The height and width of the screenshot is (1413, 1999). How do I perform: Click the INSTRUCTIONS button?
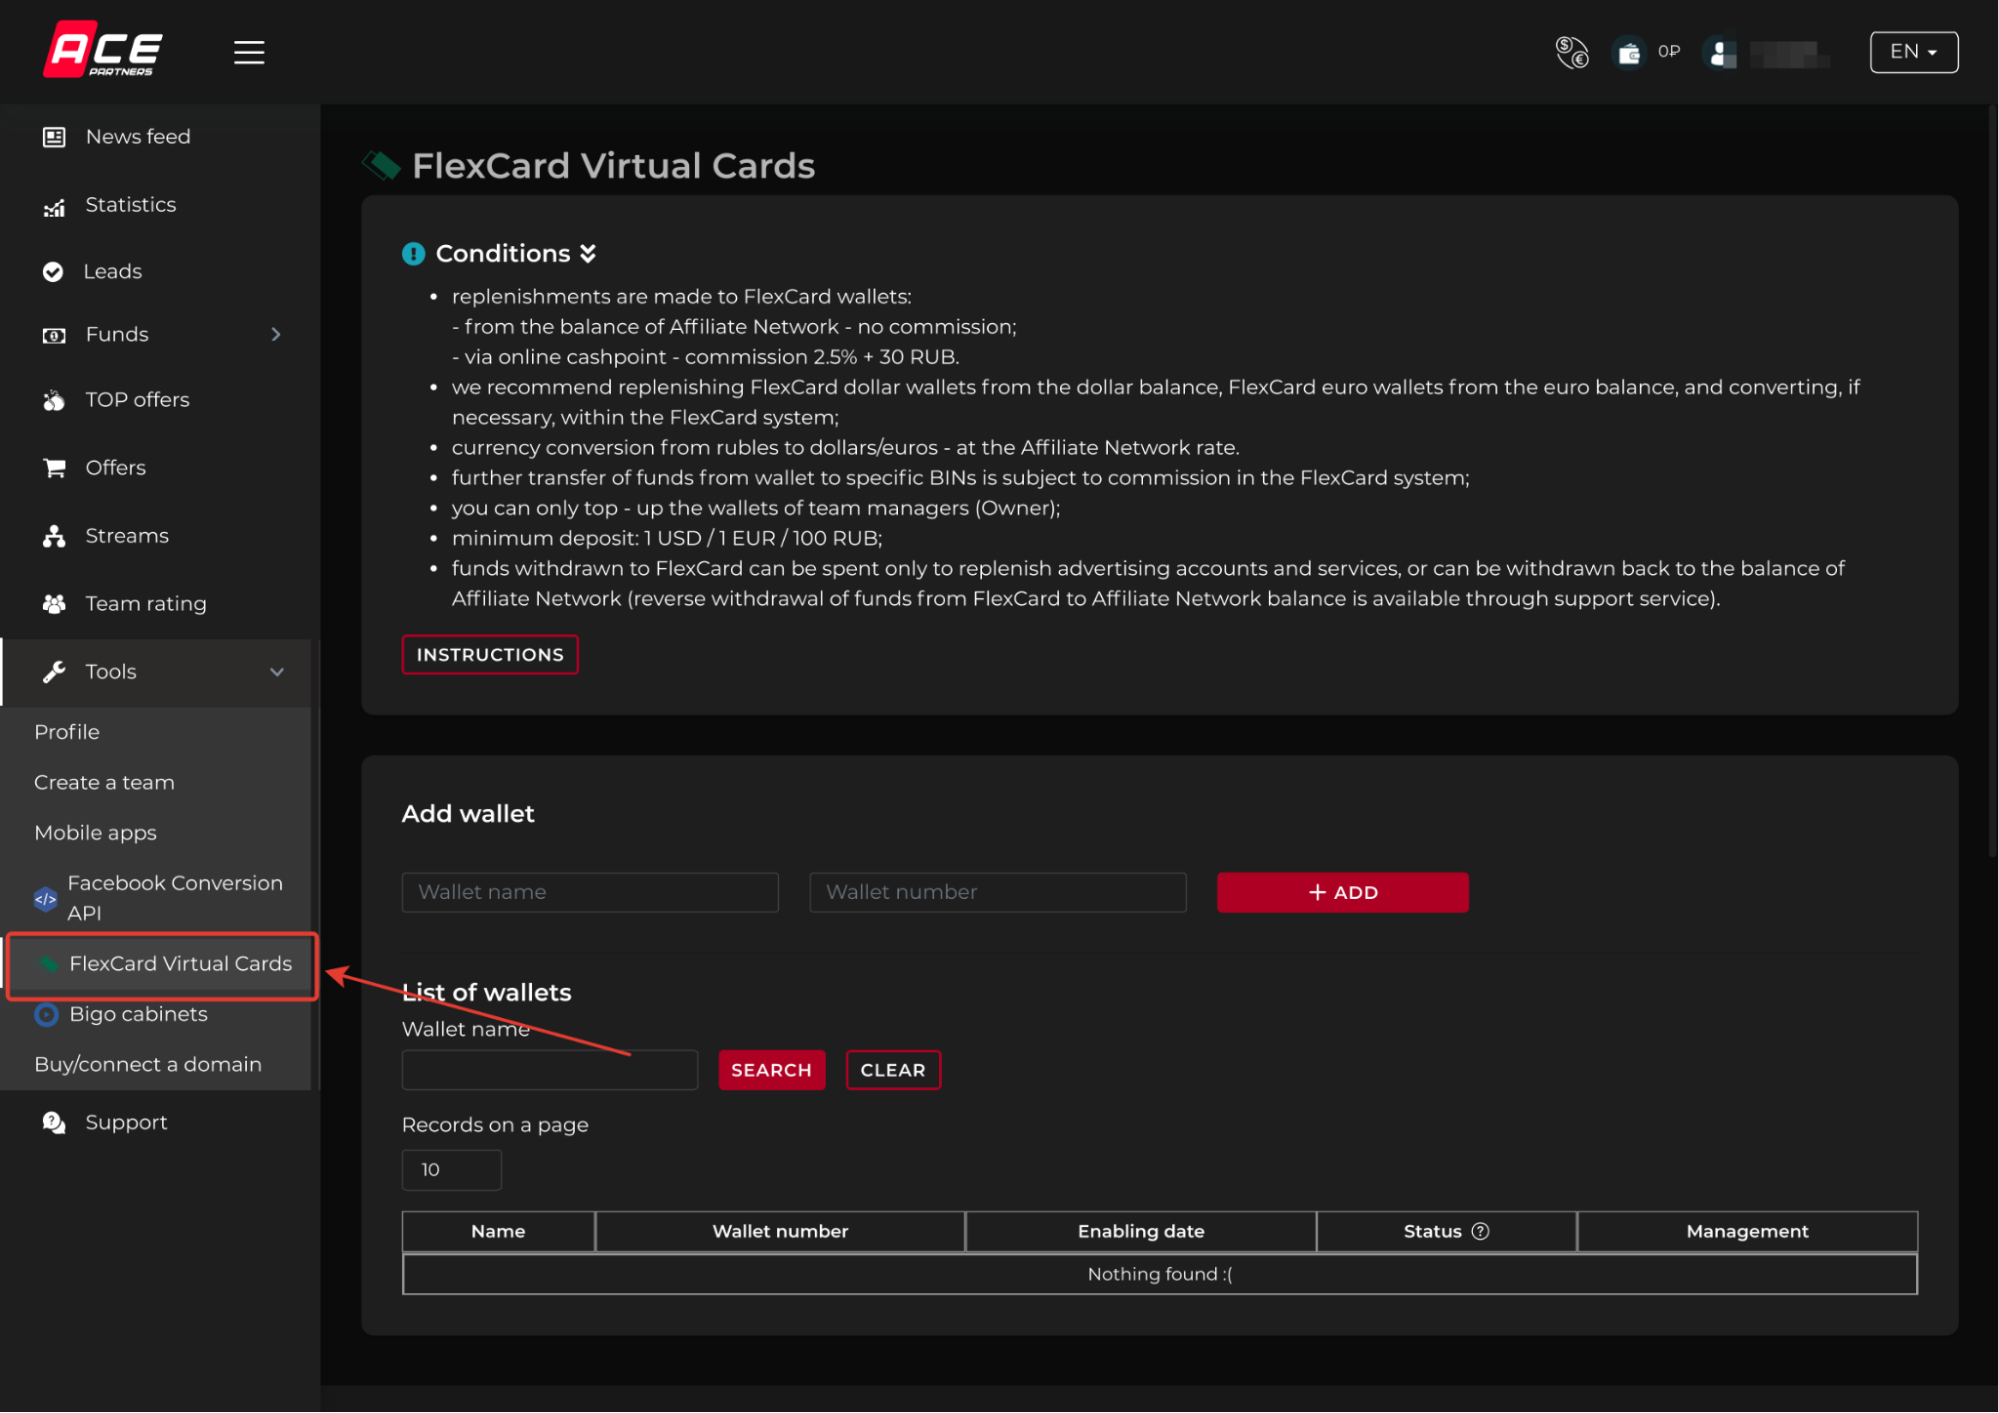[490, 655]
